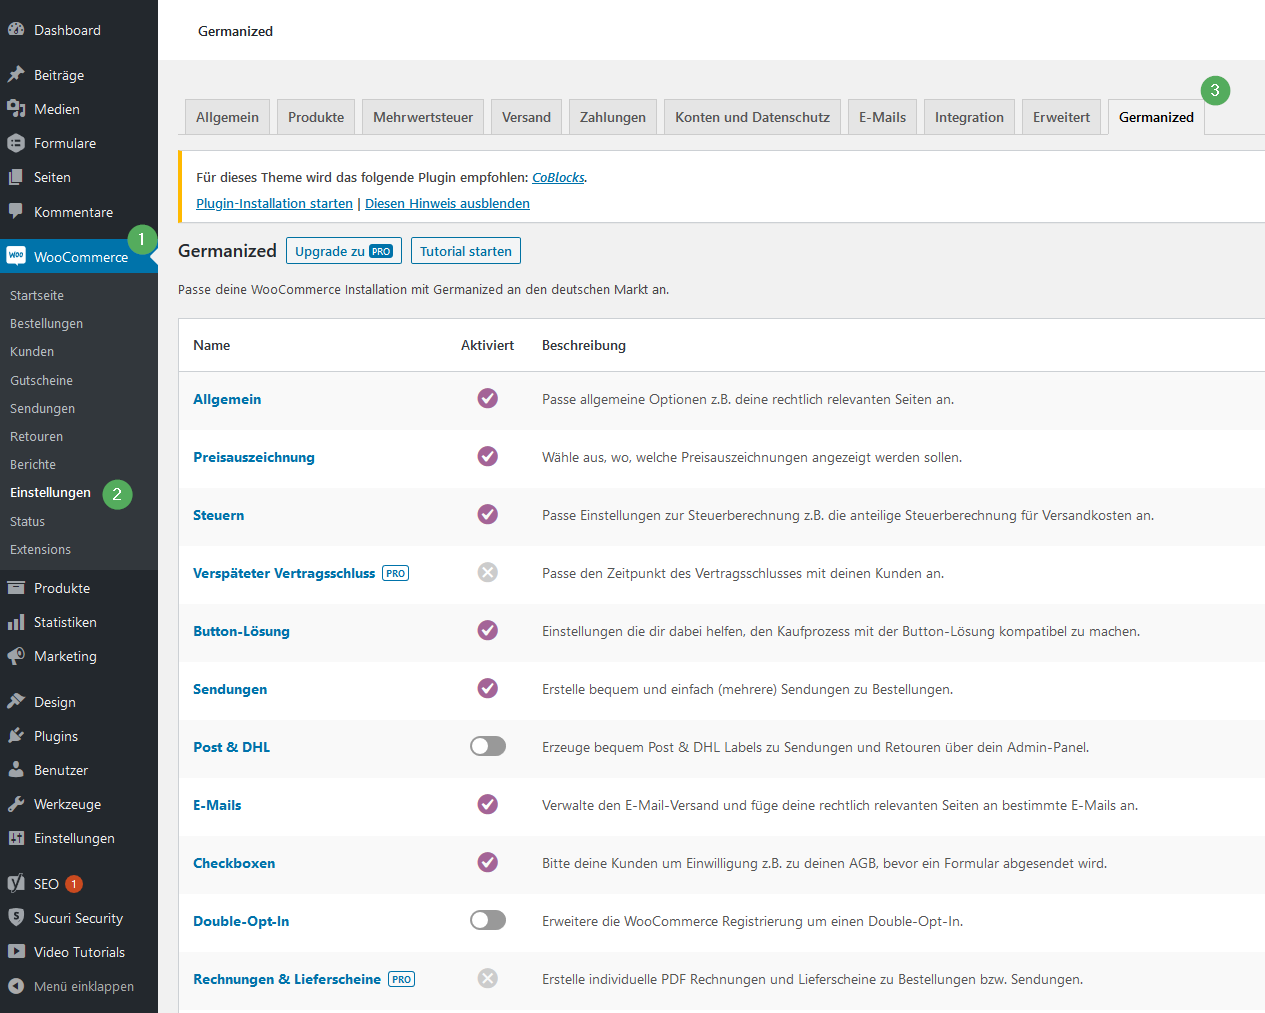The image size is (1265, 1013).
Task: Click the Marketing megaphone icon
Action: click(x=16, y=656)
